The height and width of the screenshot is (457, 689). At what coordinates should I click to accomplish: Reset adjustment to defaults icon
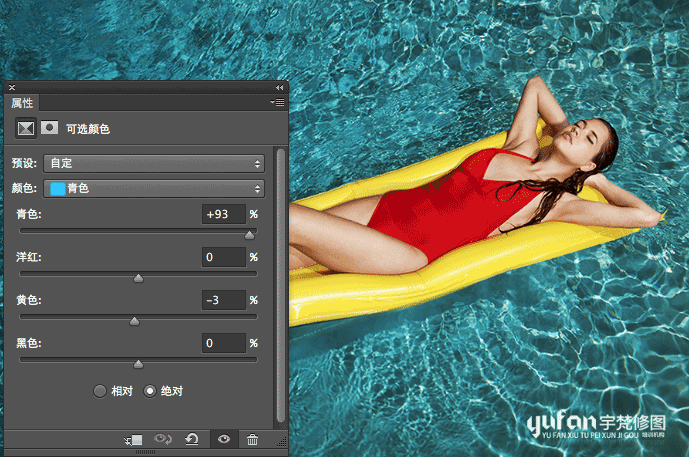[192, 439]
